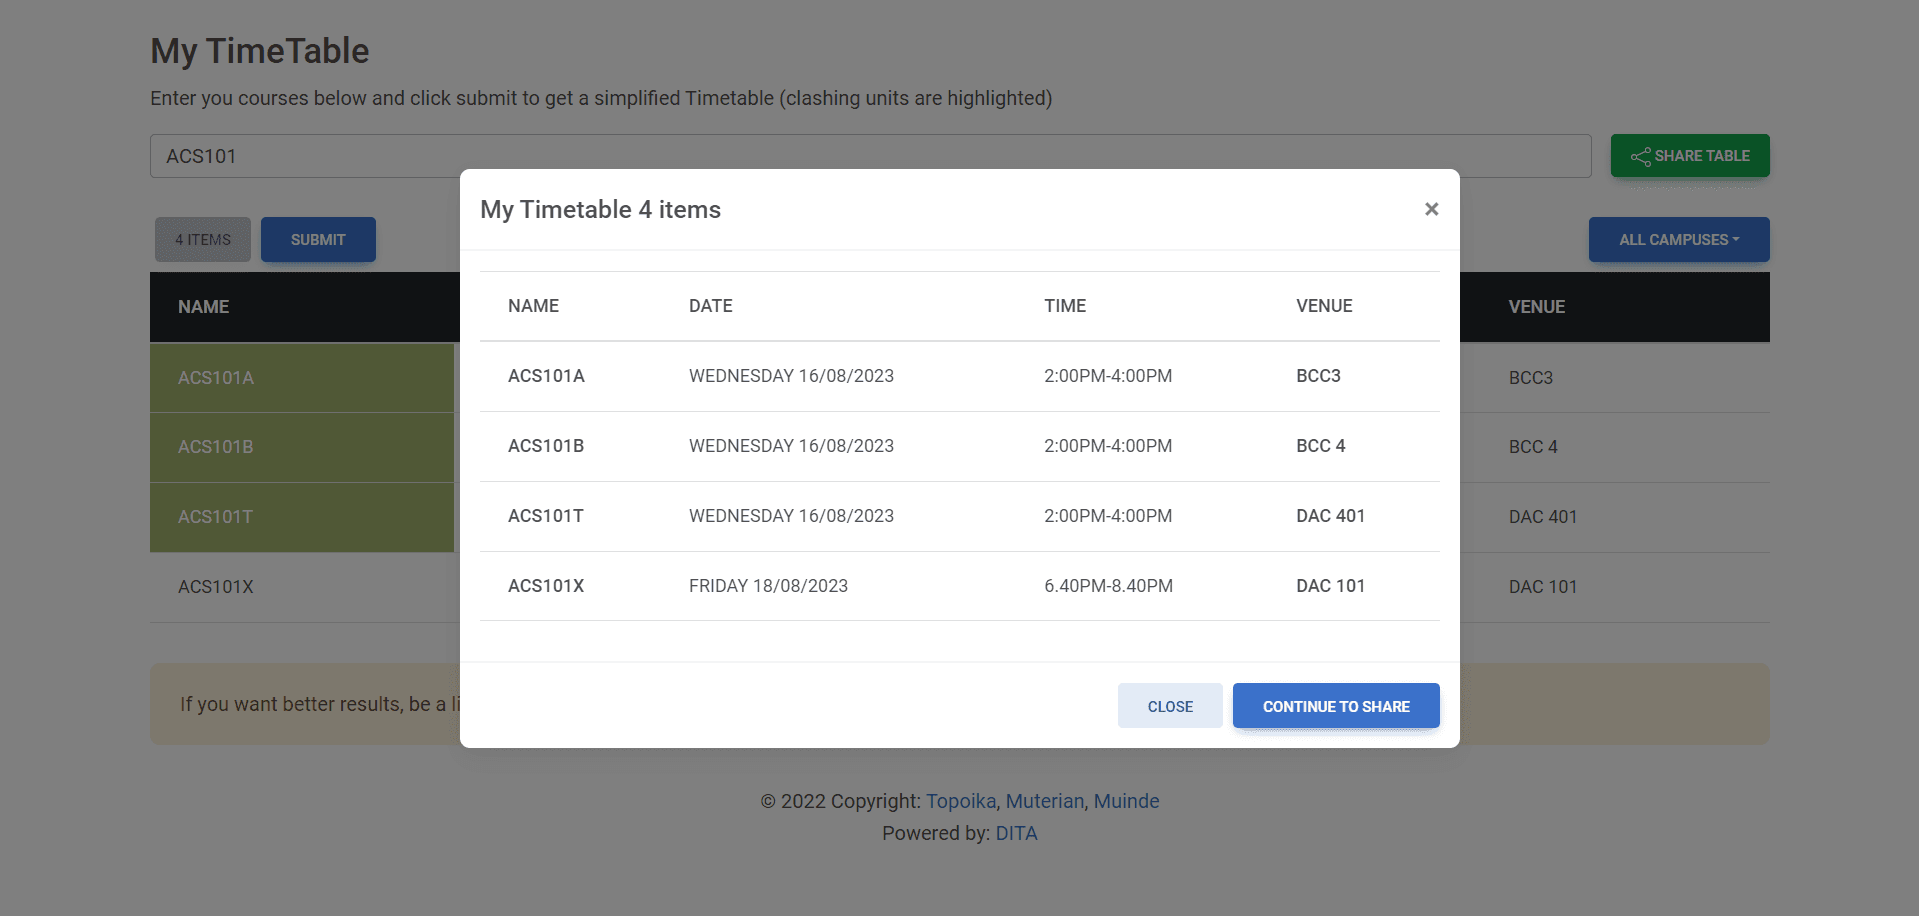Open the Share Table action
The height and width of the screenshot is (916, 1919).
(1689, 156)
